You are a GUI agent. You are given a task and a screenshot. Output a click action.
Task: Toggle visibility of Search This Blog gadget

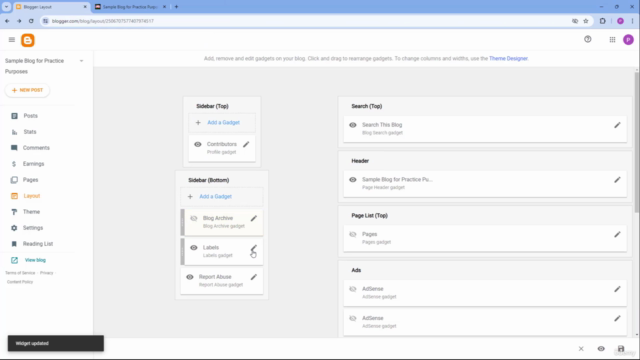(x=353, y=125)
